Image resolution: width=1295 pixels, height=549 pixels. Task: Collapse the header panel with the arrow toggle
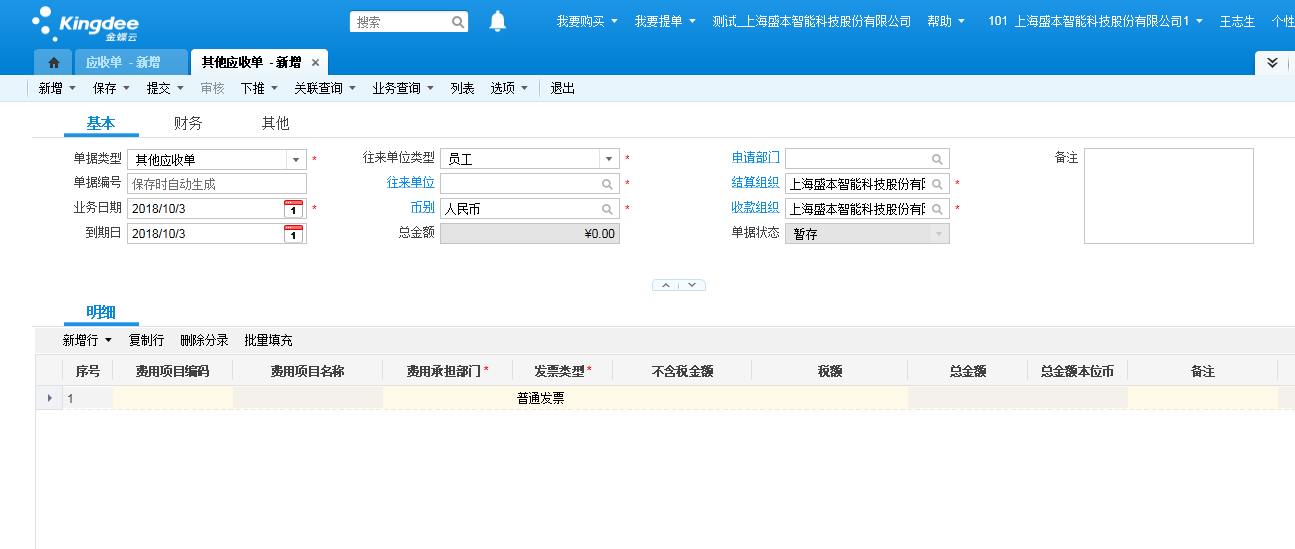click(x=666, y=285)
